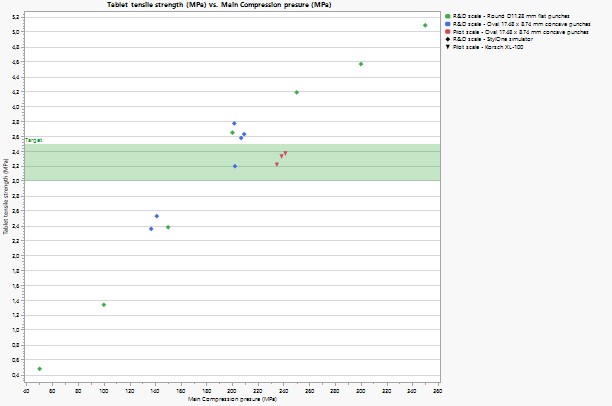Select the highest blue diamond data point
This screenshot has width=612, height=406.
(x=234, y=123)
